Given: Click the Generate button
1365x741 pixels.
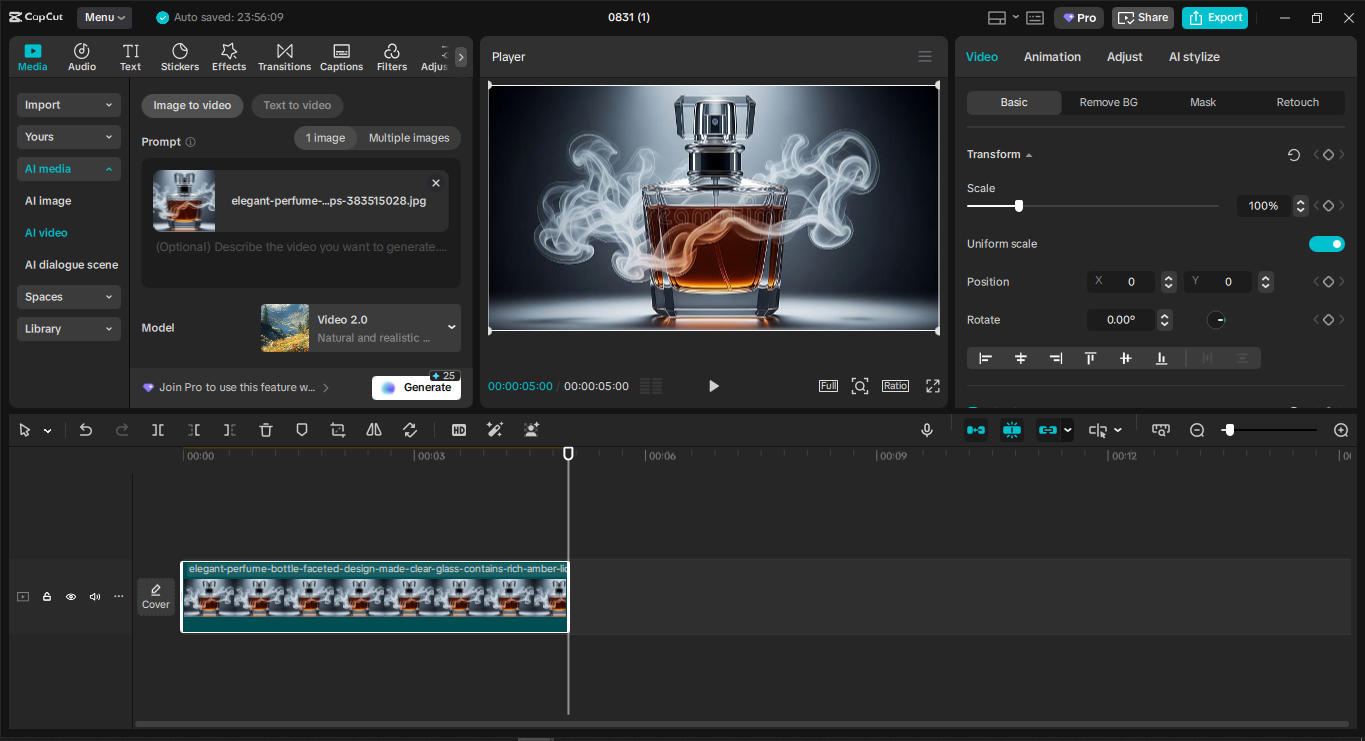Looking at the screenshot, I should [x=416, y=388].
